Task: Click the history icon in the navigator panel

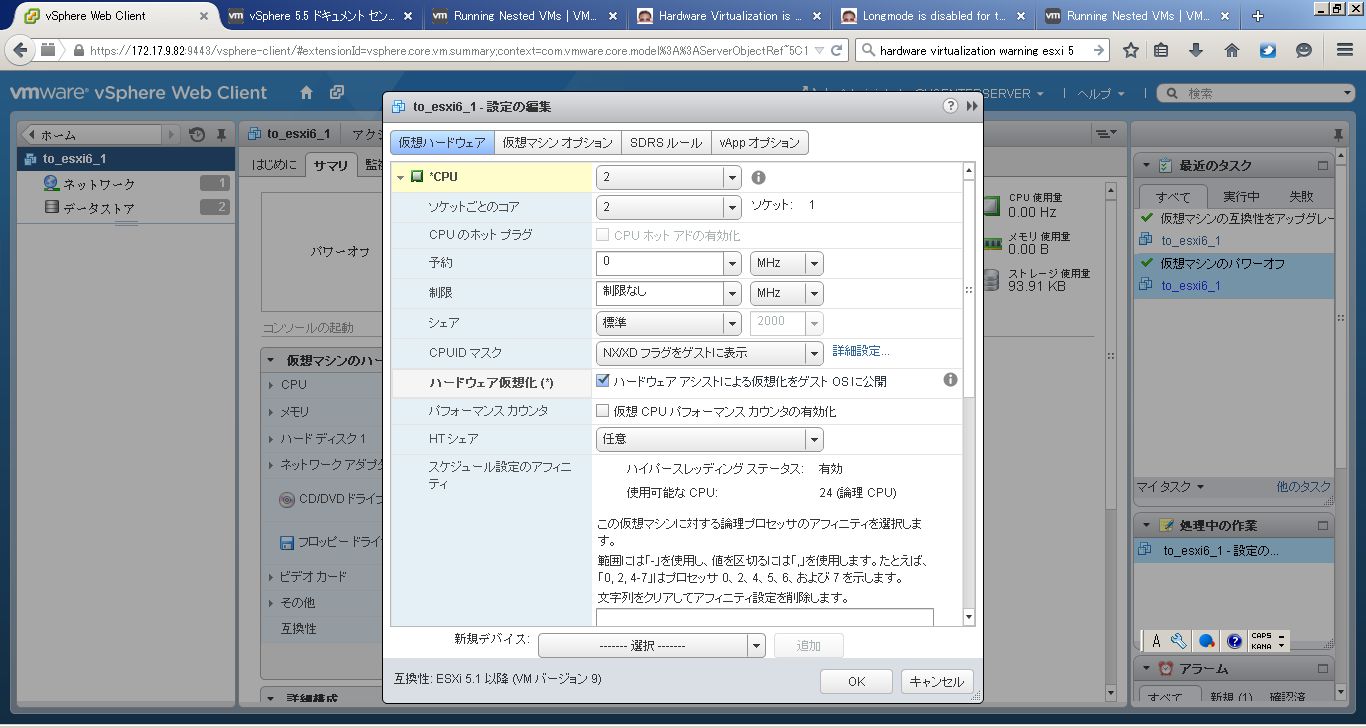Action: tap(197, 134)
